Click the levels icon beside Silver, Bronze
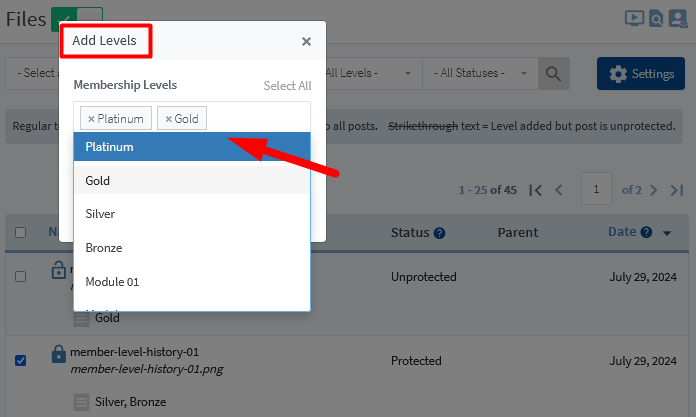 pos(81,402)
